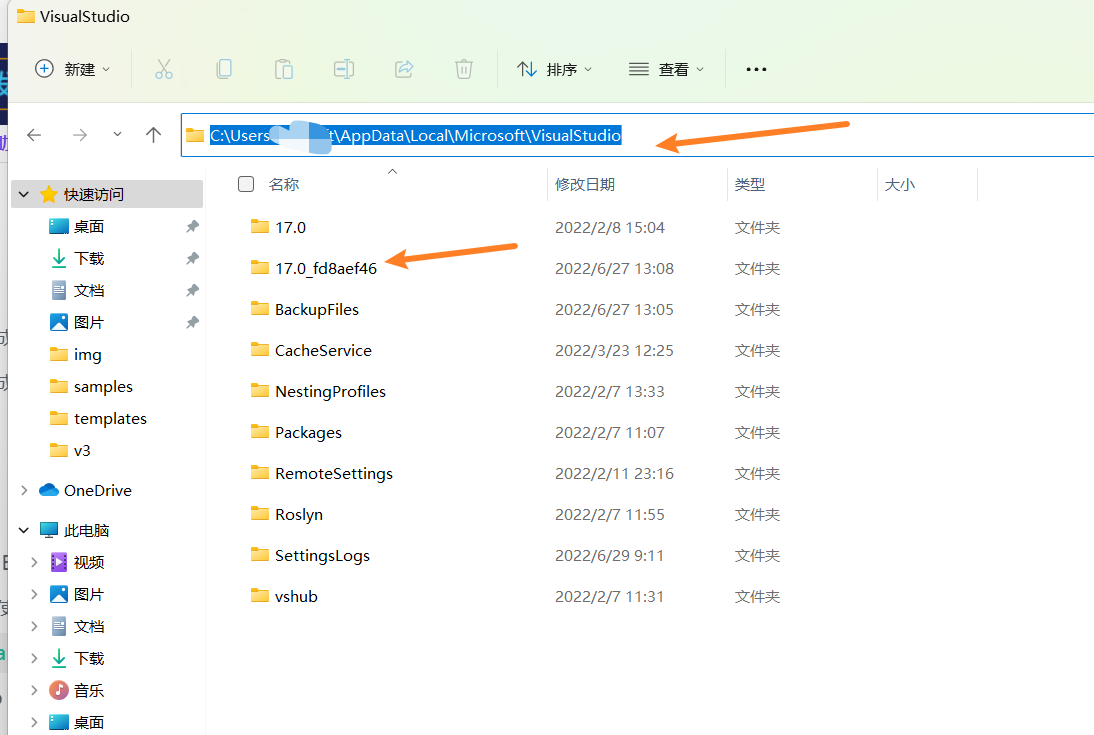Click the Share icon in toolbar
The width and height of the screenshot is (1094, 735).
(404, 69)
